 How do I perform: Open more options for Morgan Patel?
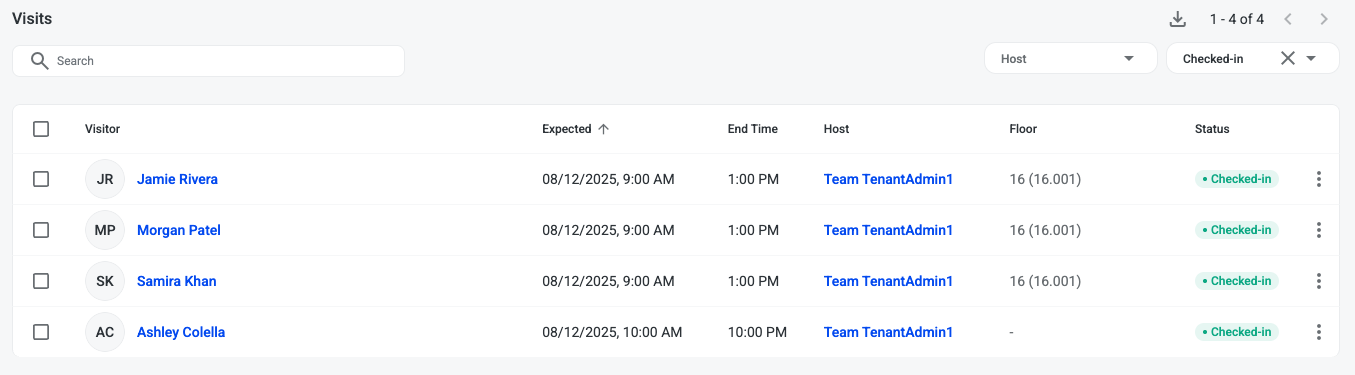pos(1319,230)
